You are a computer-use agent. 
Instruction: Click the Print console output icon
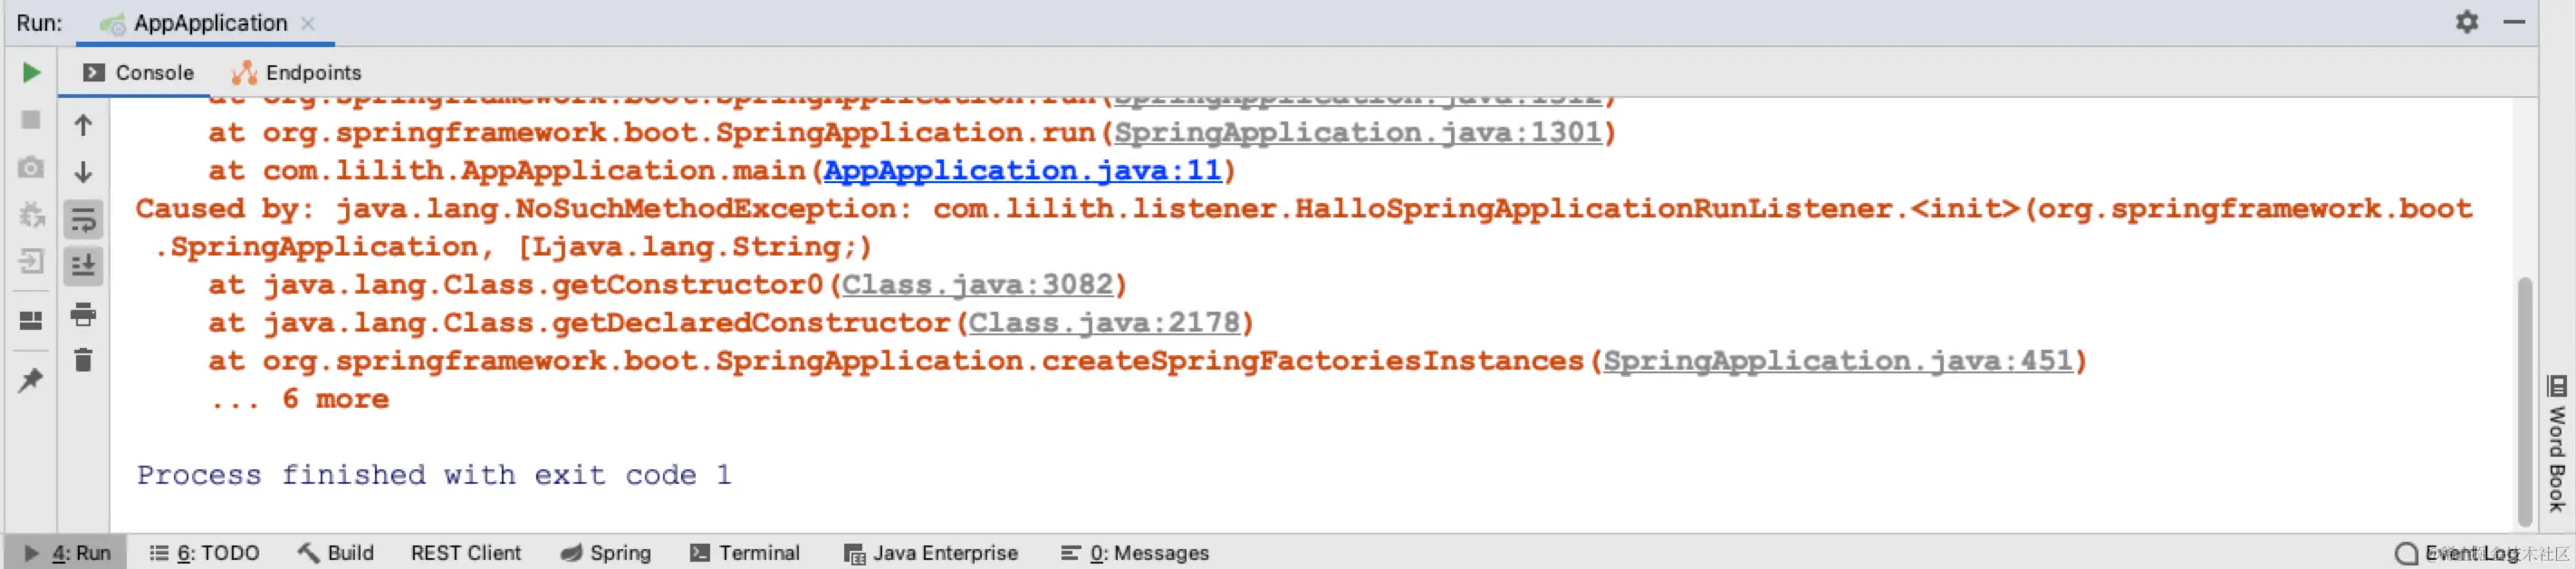(83, 314)
